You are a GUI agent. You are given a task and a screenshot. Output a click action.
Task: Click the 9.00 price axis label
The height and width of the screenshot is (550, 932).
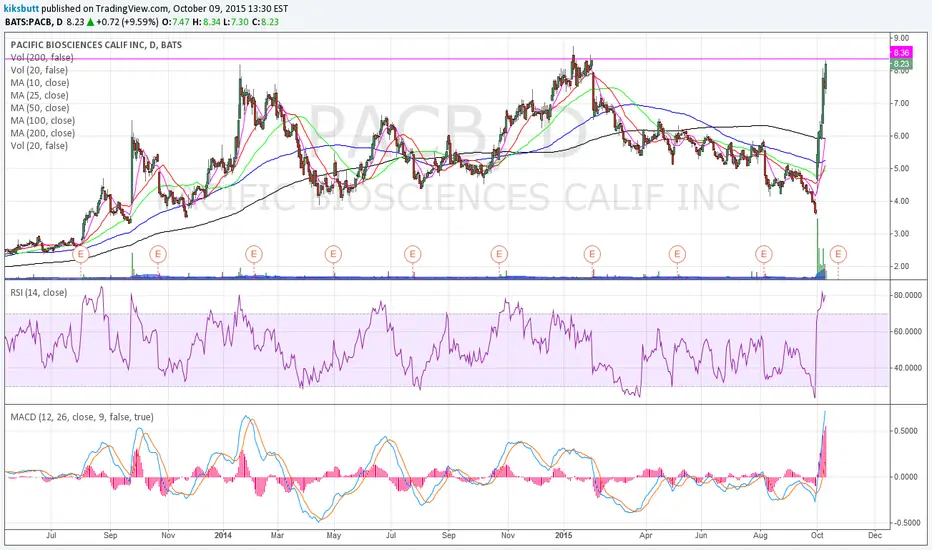coord(901,38)
